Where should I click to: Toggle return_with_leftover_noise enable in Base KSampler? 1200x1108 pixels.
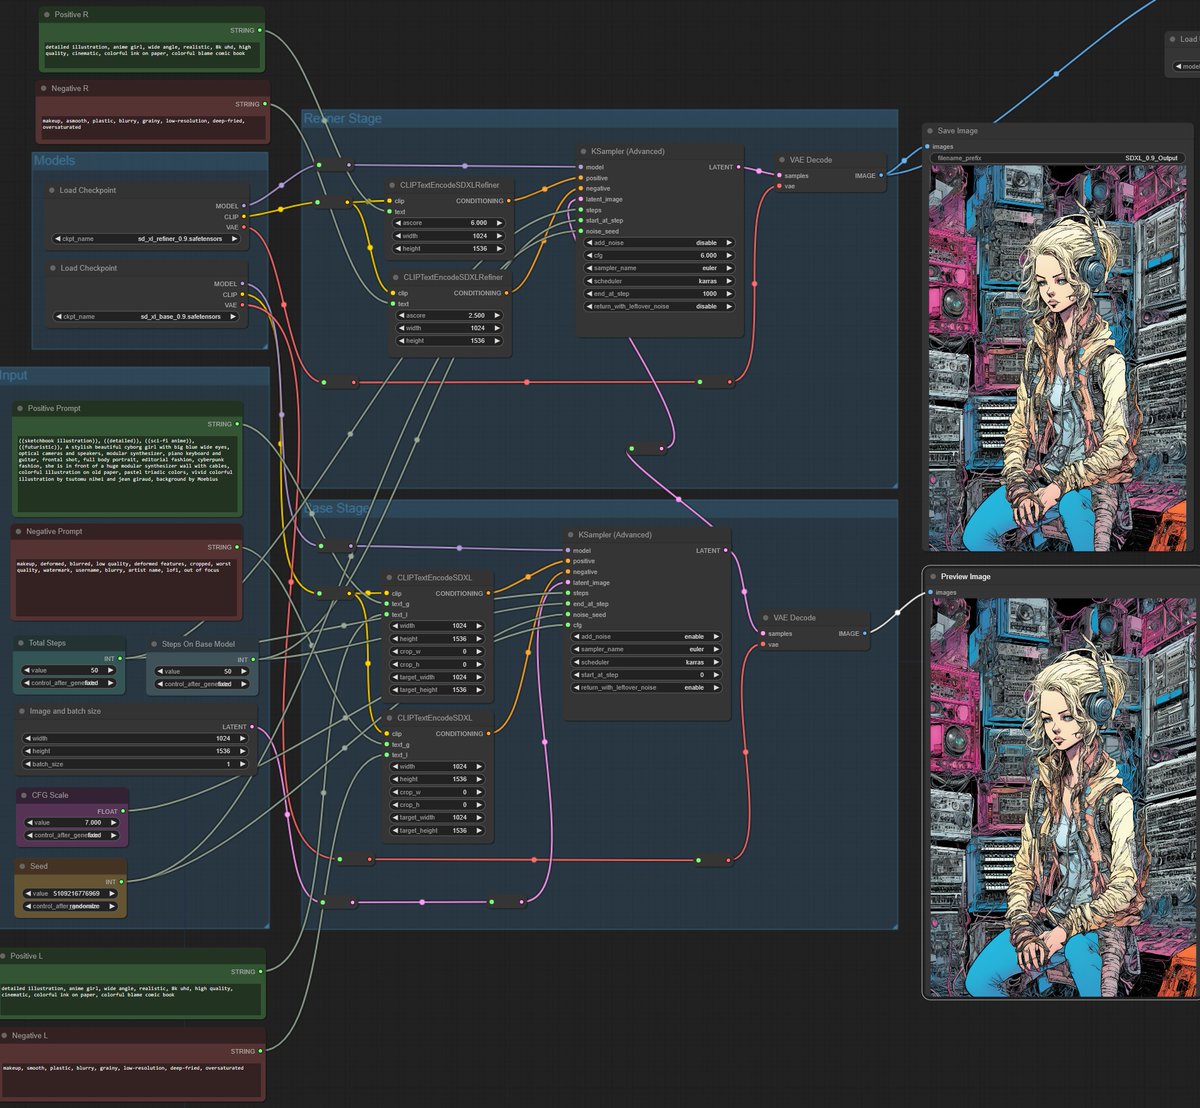[x=647, y=687]
